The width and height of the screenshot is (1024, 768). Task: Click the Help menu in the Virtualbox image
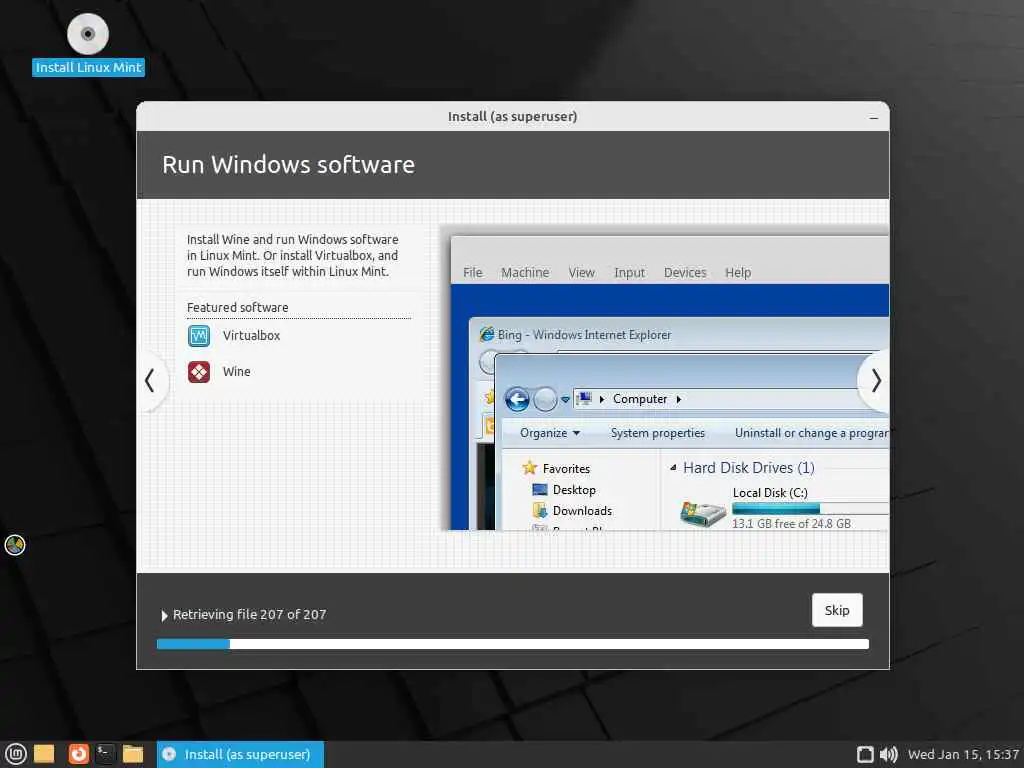[x=738, y=272]
